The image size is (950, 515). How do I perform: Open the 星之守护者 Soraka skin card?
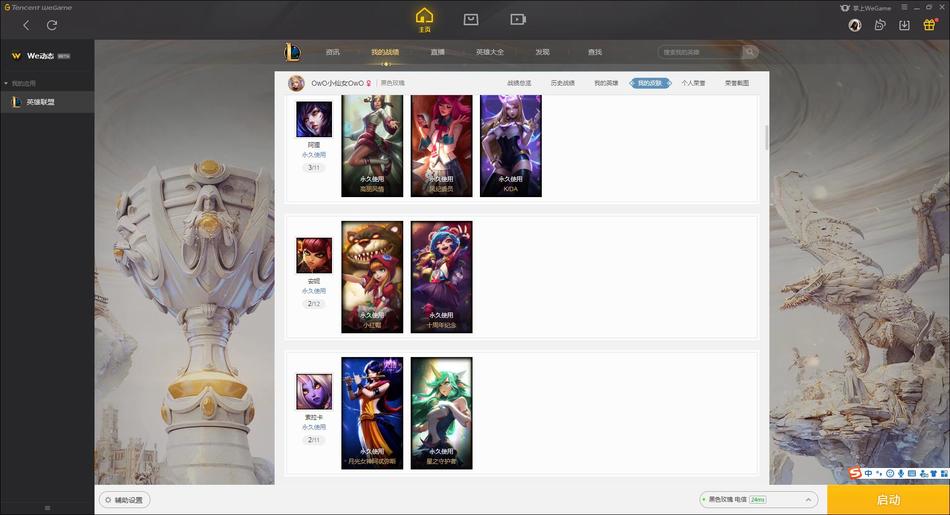[441, 413]
